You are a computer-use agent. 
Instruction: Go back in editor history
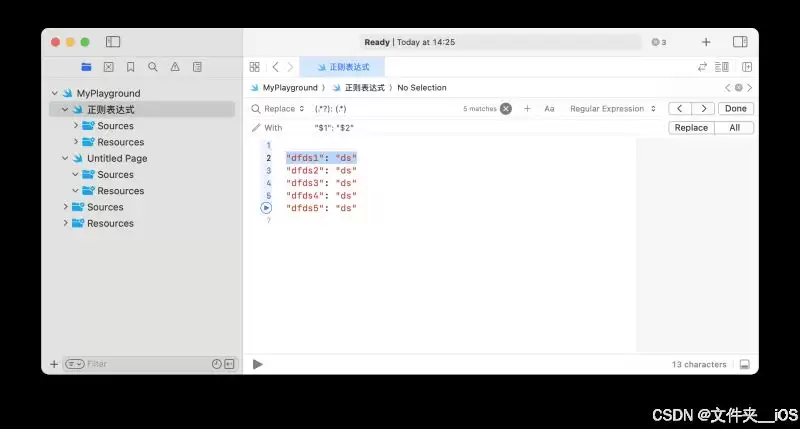[x=276, y=67]
